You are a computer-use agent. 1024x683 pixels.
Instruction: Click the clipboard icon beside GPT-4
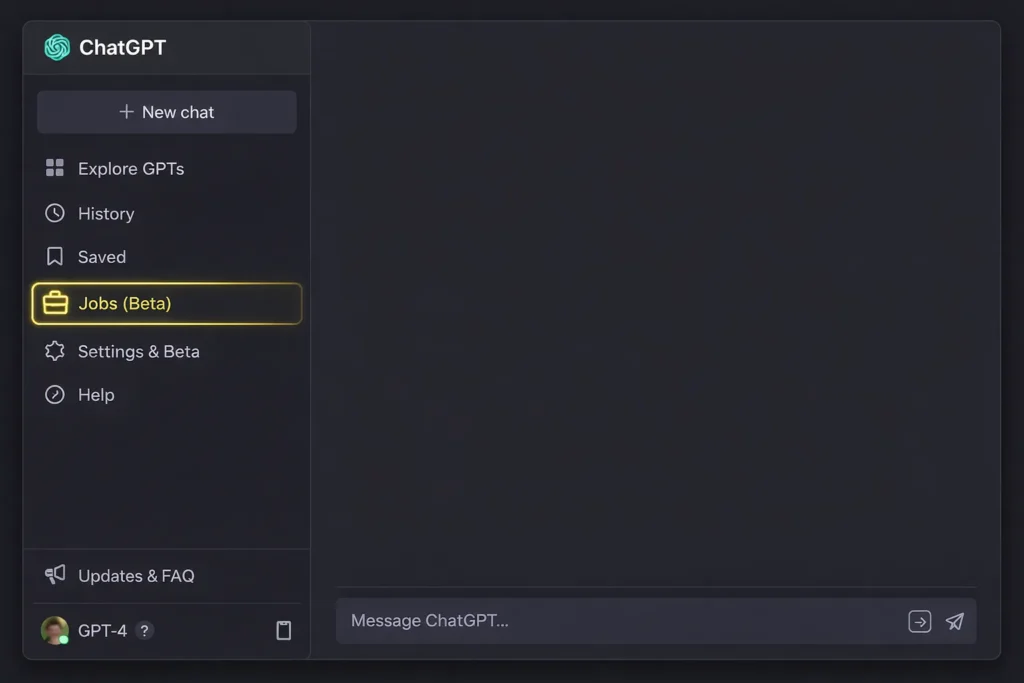(284, 630)
